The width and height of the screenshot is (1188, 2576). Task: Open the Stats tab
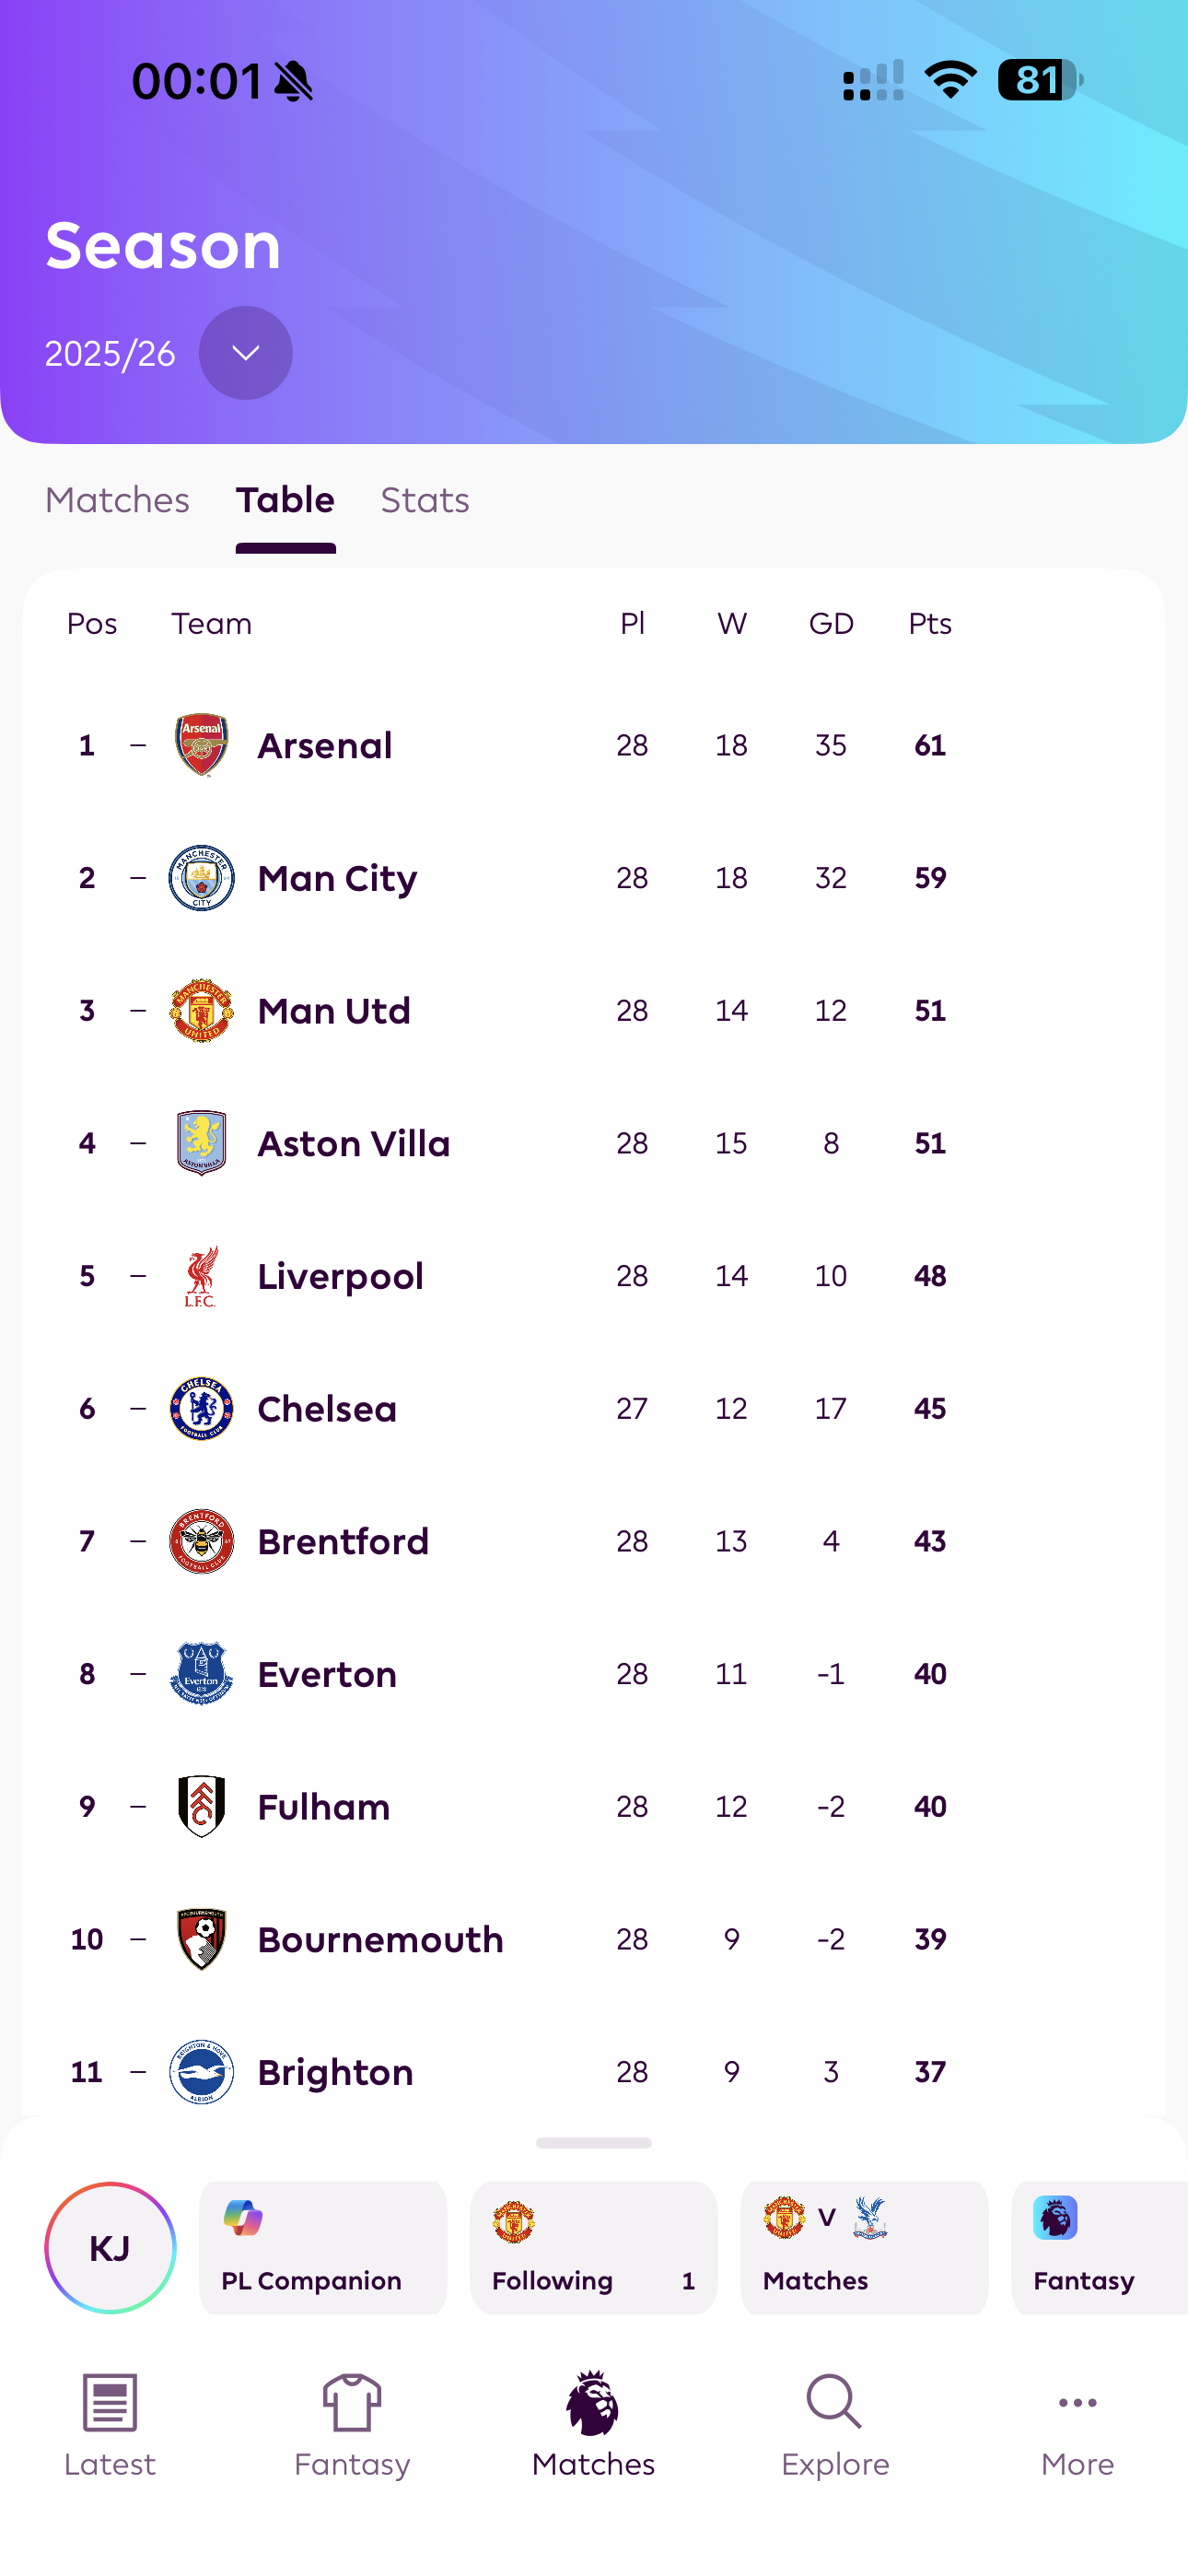click(x=424, y=500)
